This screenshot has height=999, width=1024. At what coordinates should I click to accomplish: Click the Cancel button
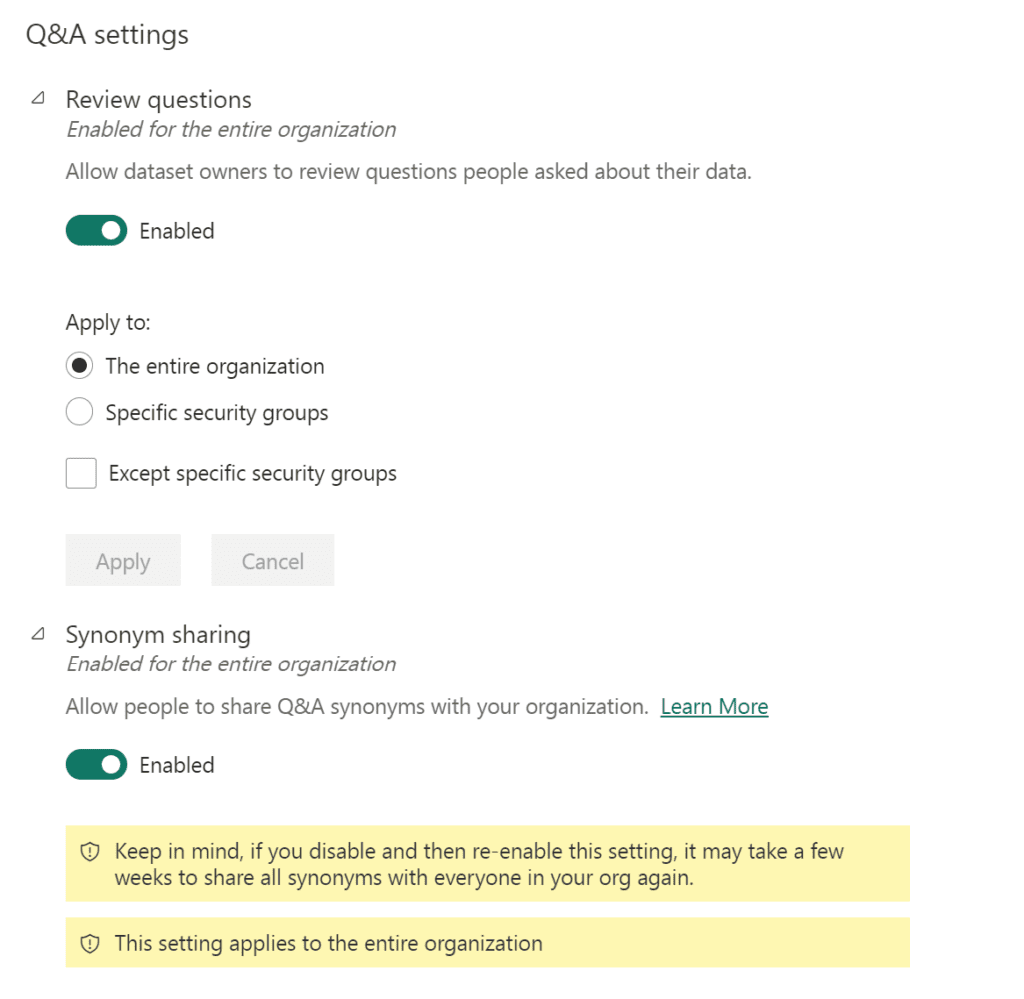[272, 561]
